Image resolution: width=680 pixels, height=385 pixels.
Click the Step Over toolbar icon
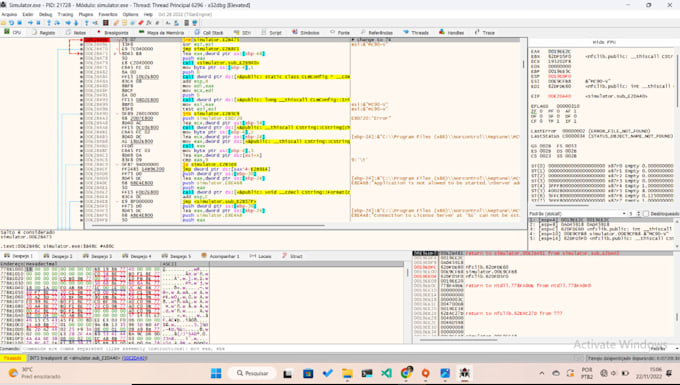(57, 23)
